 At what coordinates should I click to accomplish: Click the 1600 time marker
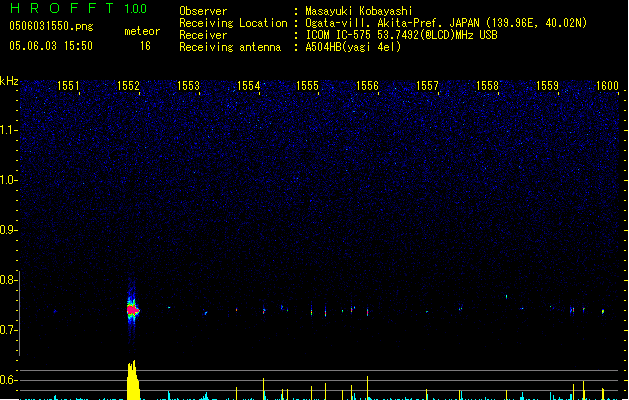607,86
